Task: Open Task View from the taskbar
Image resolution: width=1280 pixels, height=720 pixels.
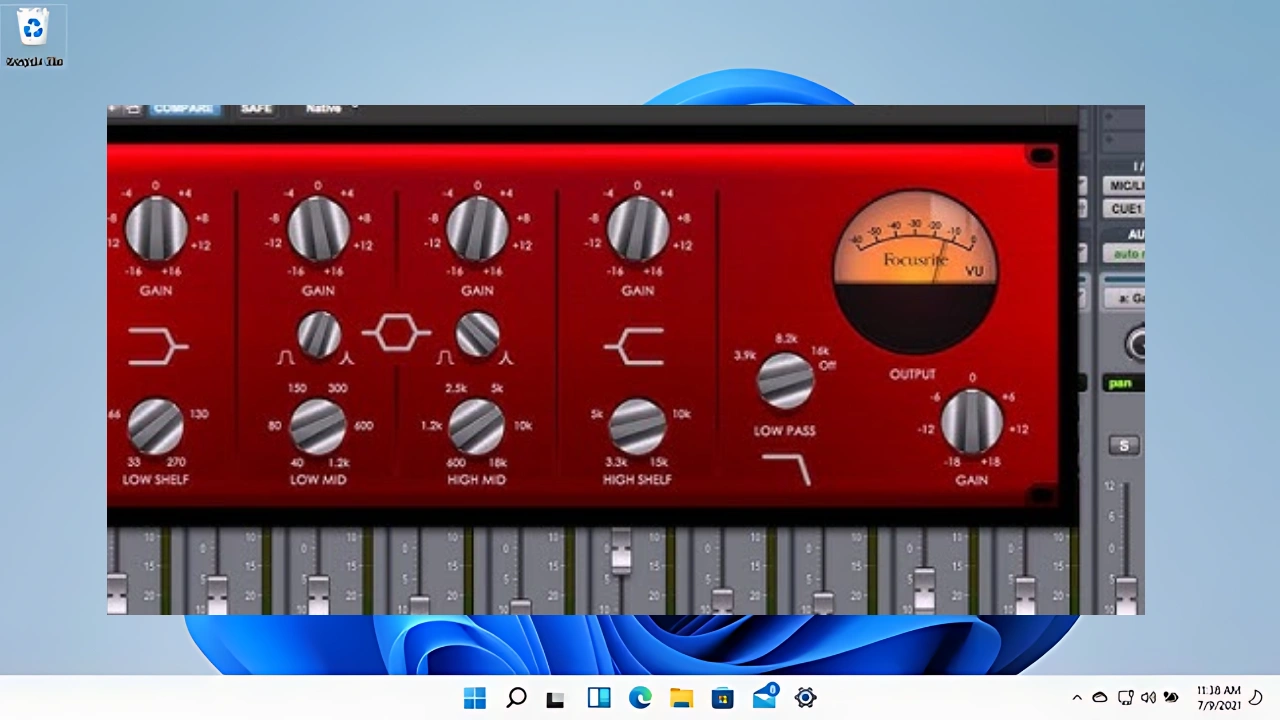Action: pyautogui.click(x=556, y=698)
